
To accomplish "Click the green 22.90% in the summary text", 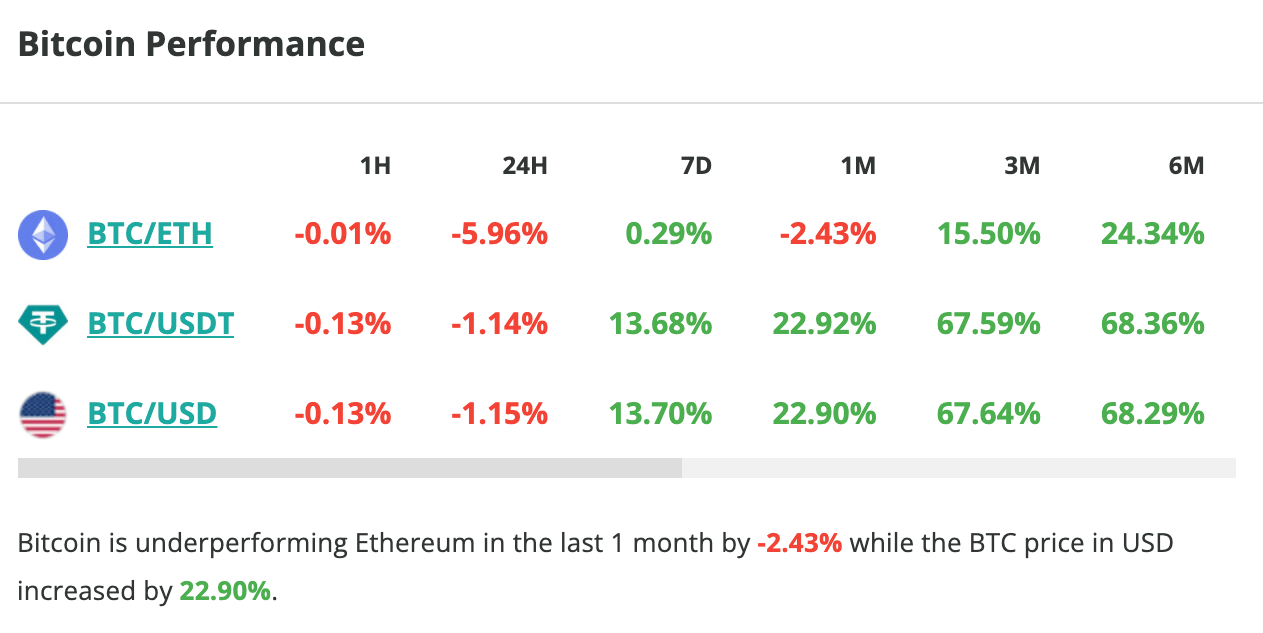I will point(225,591).
